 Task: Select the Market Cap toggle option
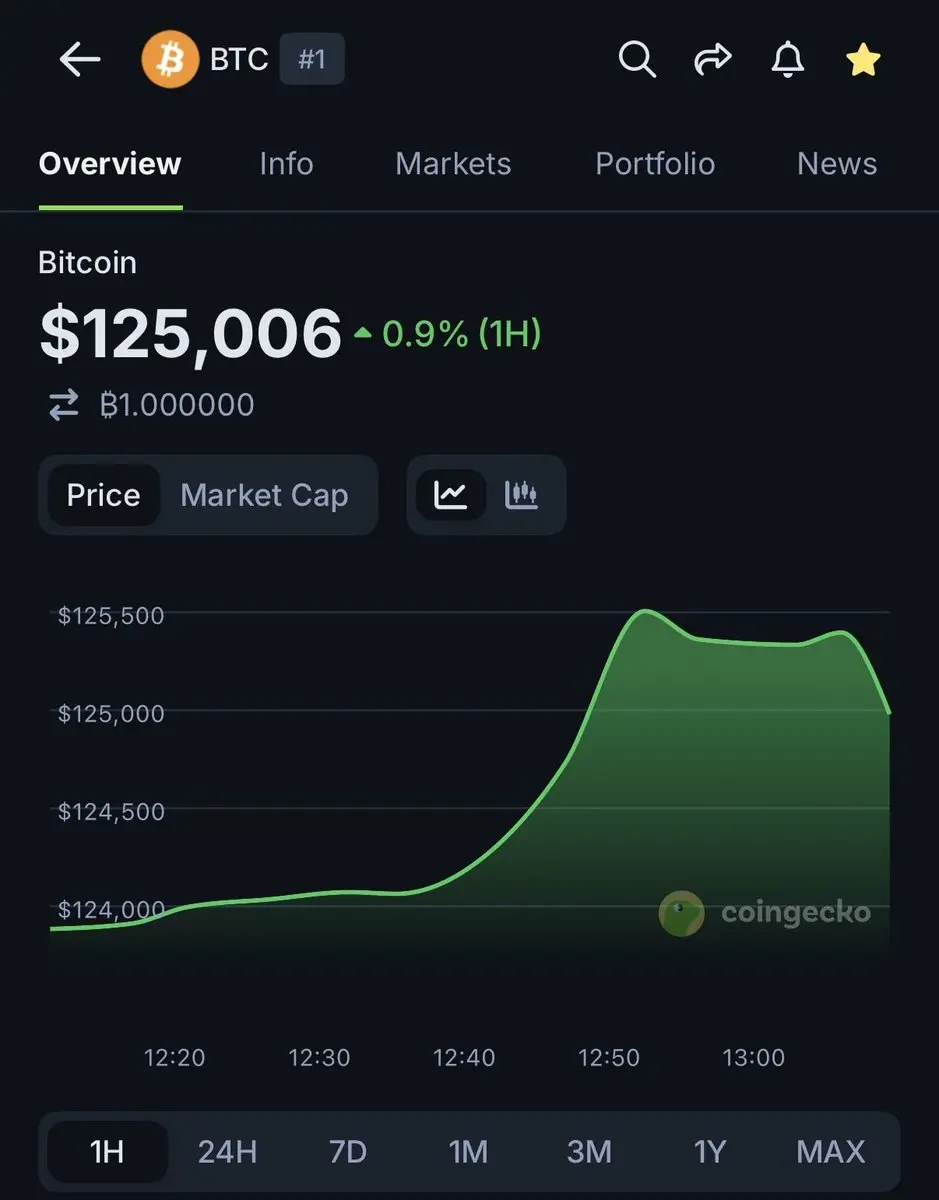[x=264, y=495]
